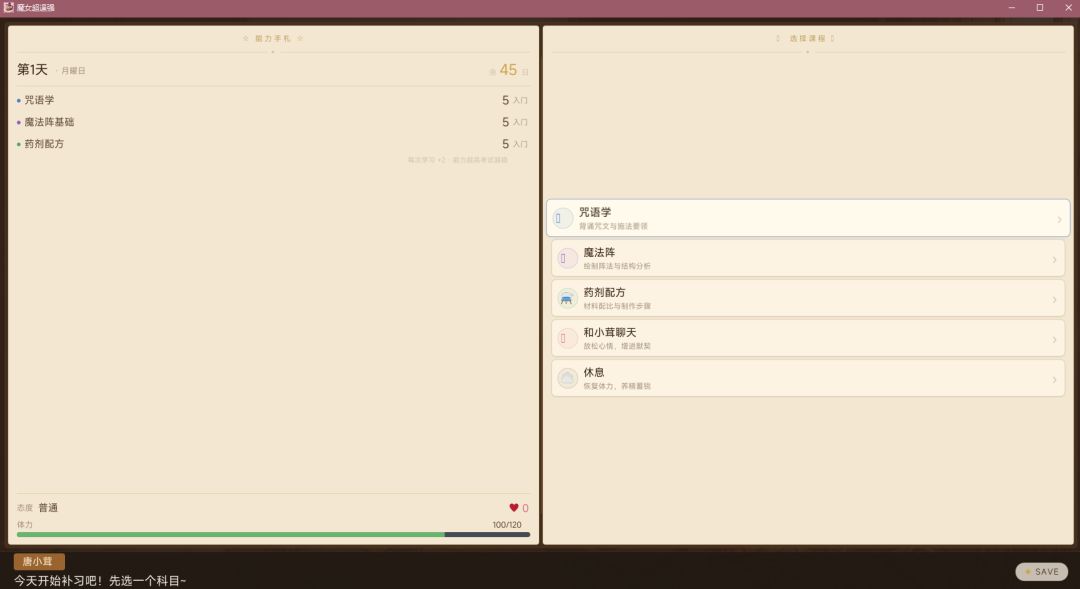
Task: Click the 月曜日 weekday label
Action: pos(73,71)
